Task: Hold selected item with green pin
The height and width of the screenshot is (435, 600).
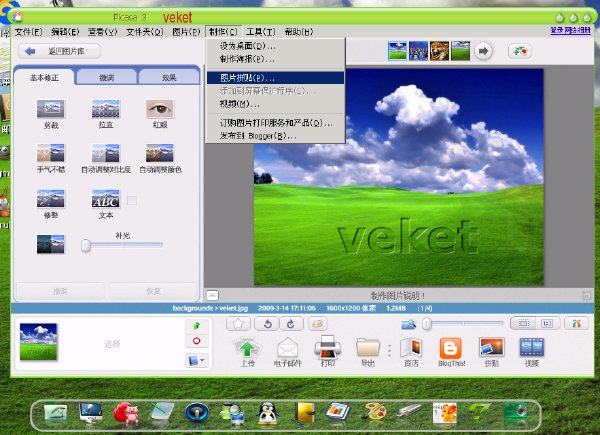Action: pyautogui.click(x=197, y=326)
